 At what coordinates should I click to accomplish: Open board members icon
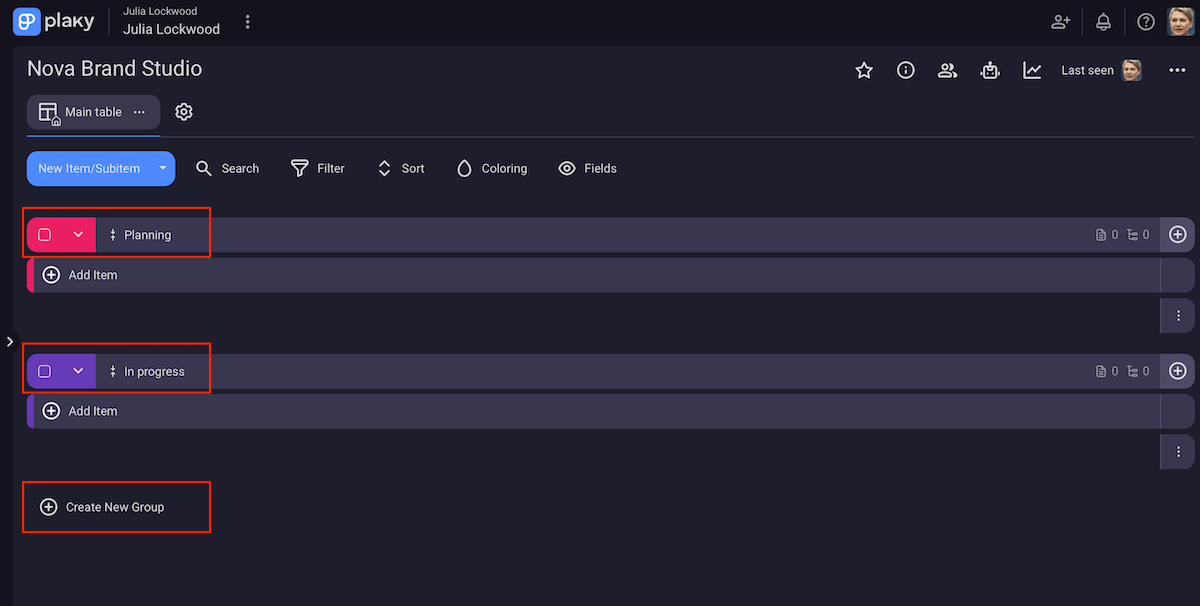coord(947,70)
